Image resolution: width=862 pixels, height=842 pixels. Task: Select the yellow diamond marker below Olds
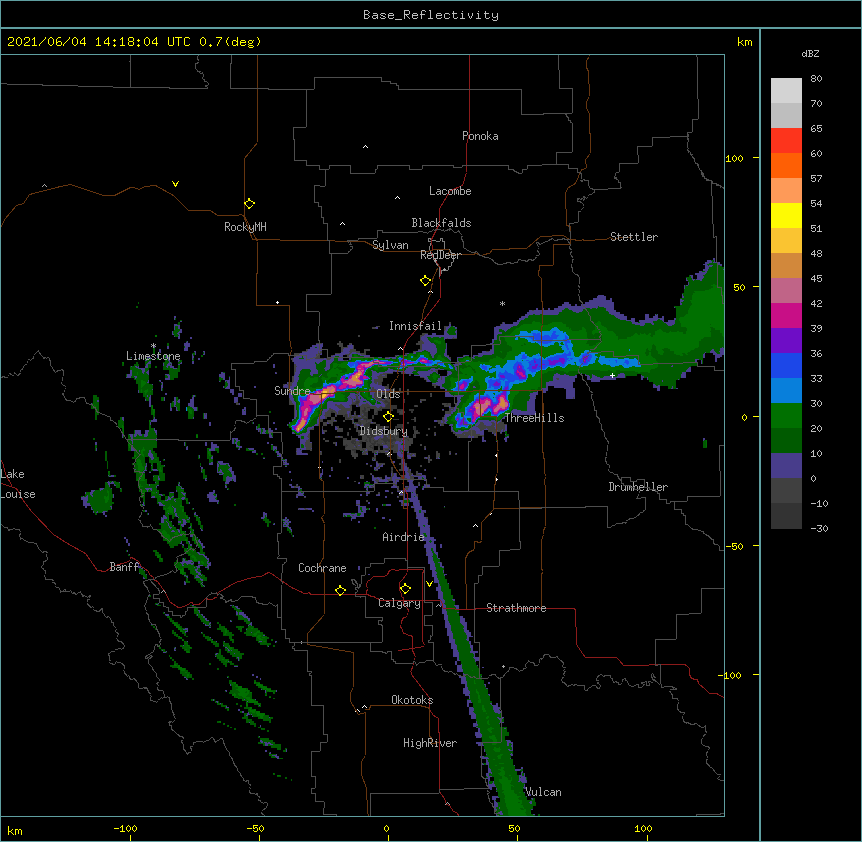[x=388, y=417]
